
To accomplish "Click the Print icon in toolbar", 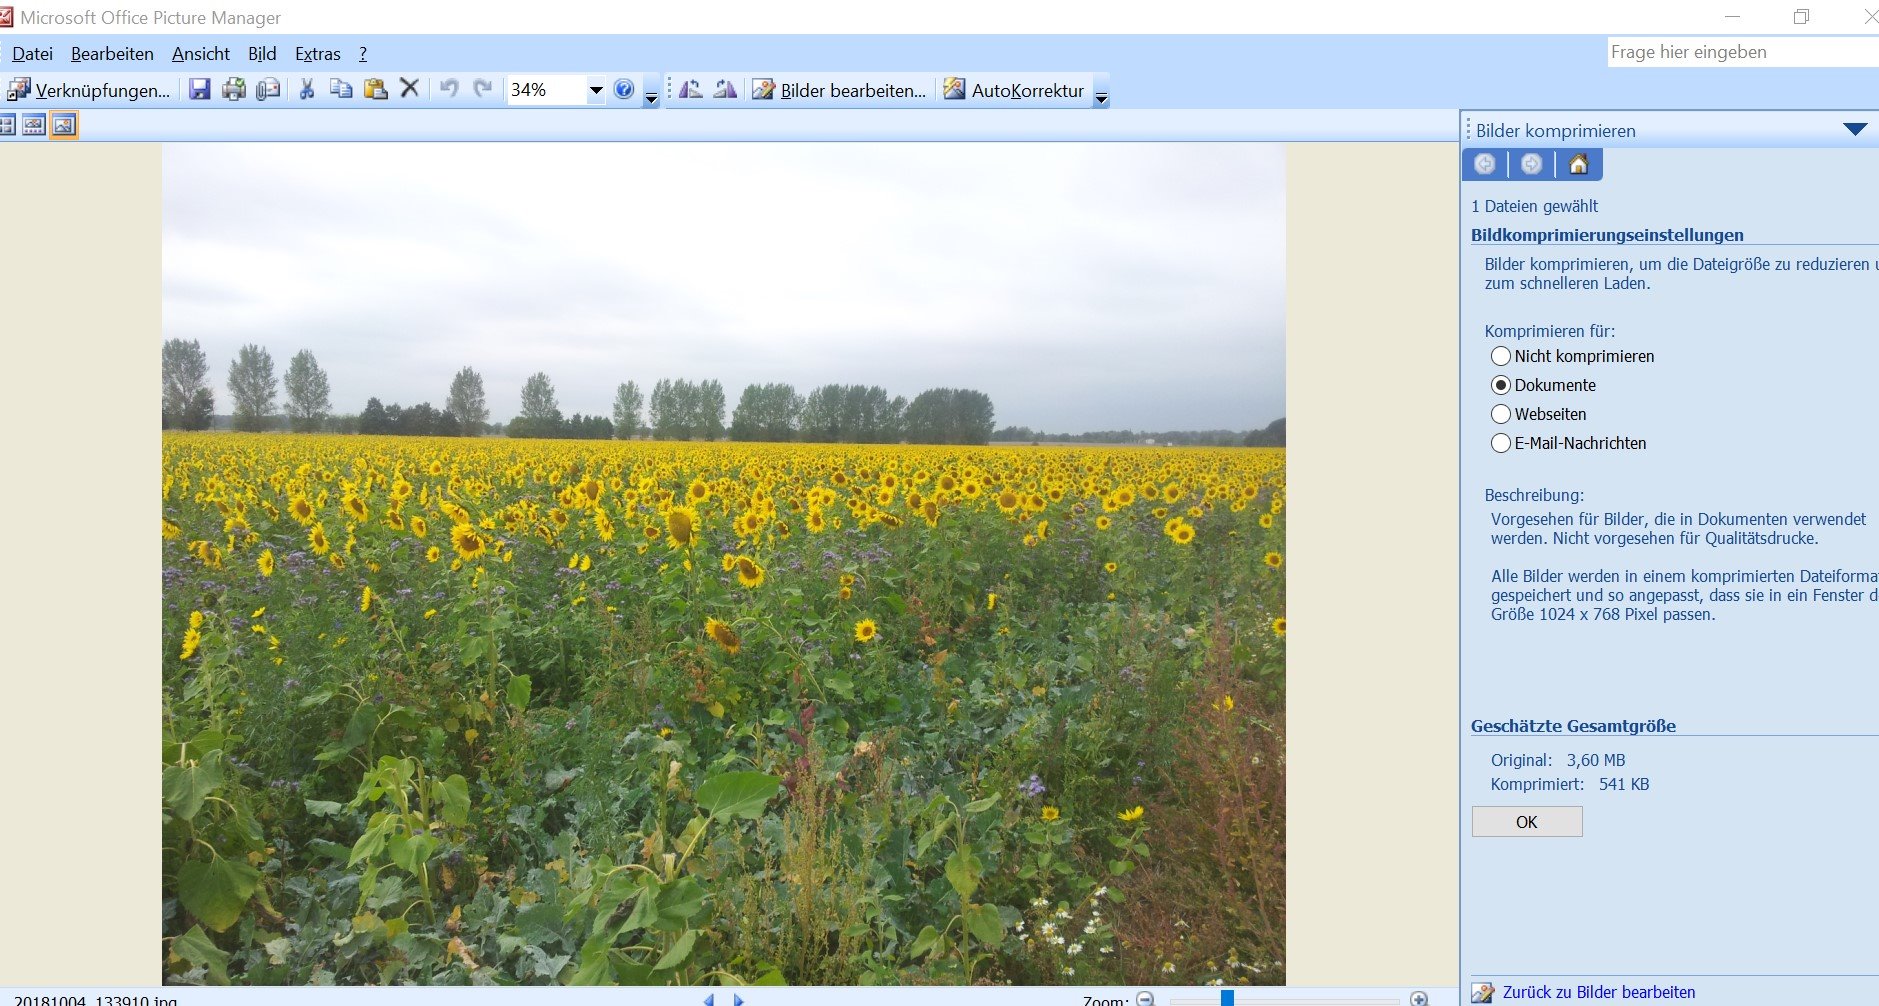I will pos(234,90).
